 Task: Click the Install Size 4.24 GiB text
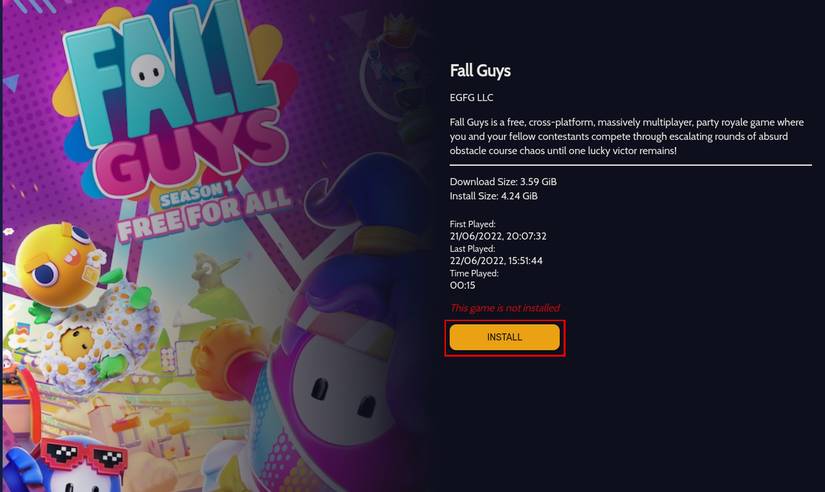pyautogui.click(x=494, y=196)
